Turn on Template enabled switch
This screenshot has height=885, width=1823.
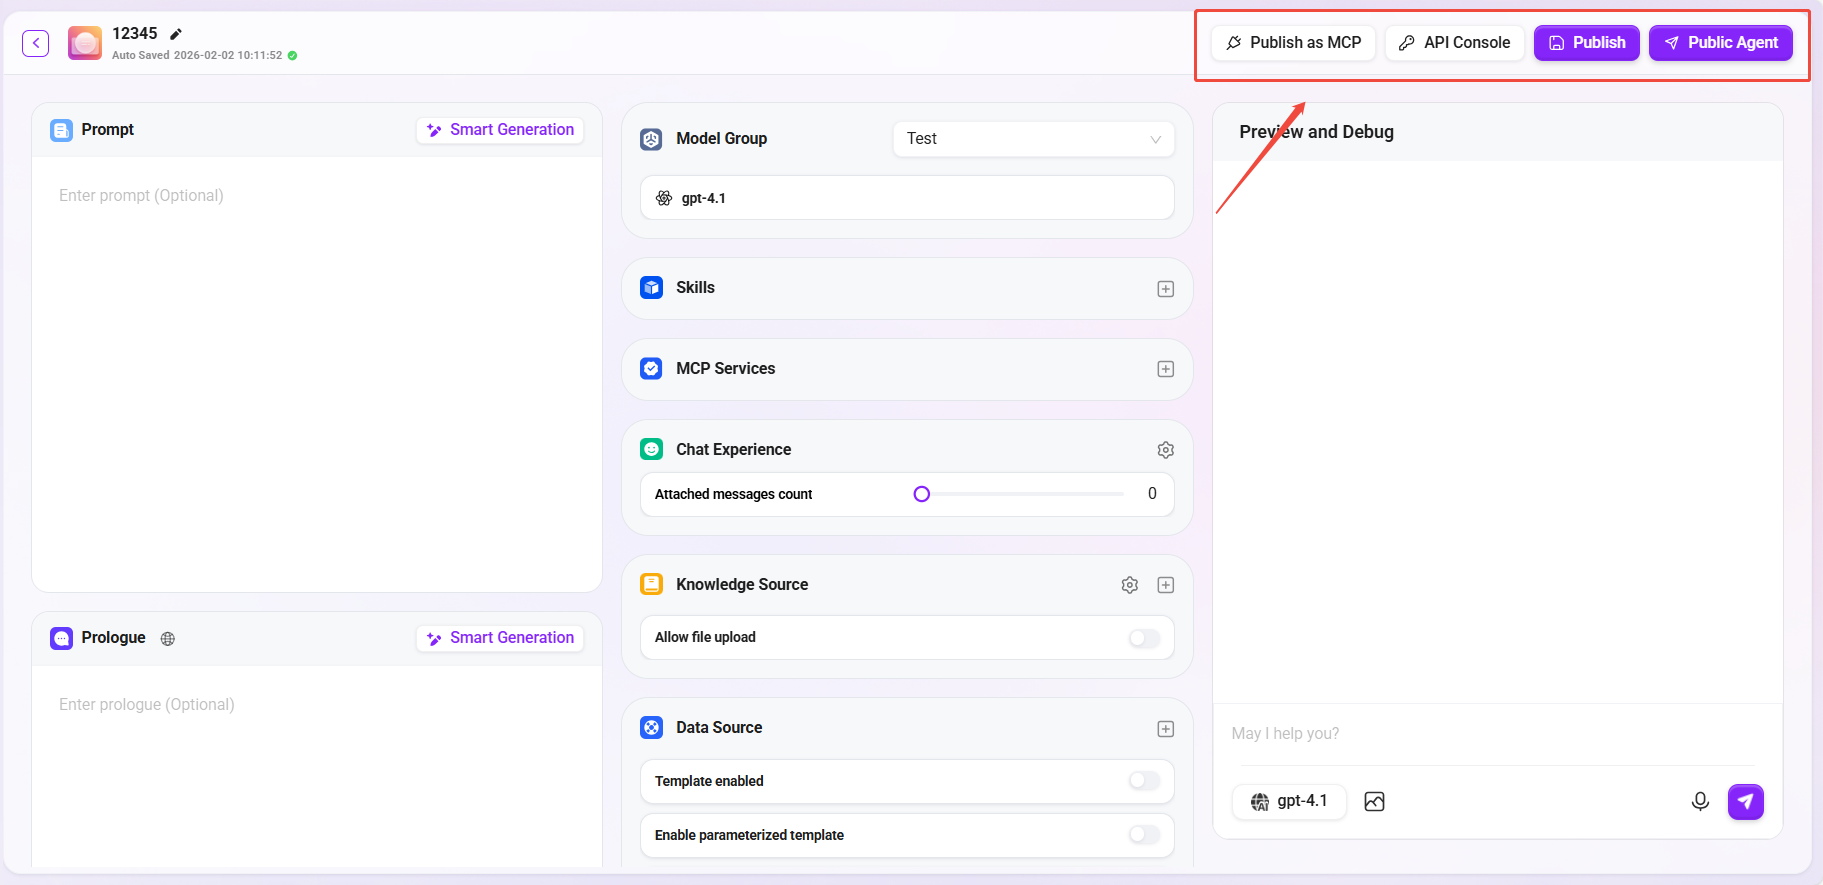[1144, 781]
